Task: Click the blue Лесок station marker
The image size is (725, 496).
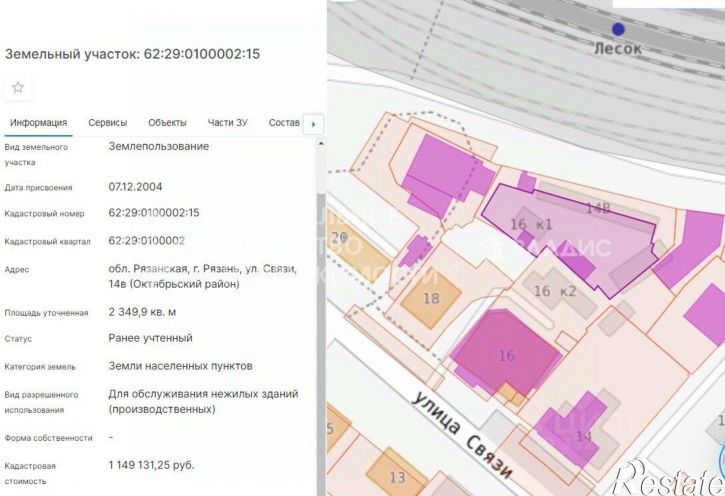Action: point(618,30)
